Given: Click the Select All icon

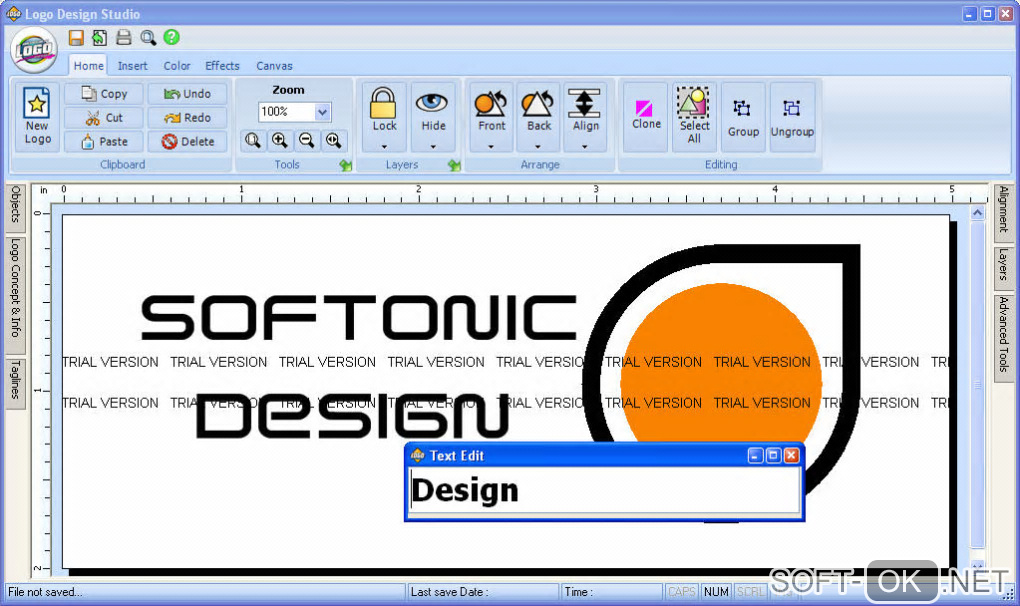Looking at the screenshot, I should pos(693,103).
